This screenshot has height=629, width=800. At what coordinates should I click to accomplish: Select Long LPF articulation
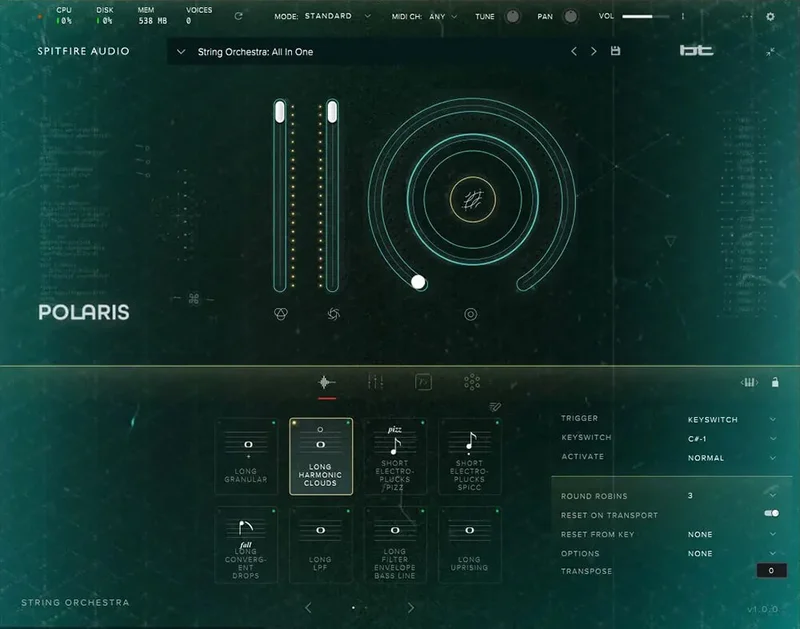pos(321,544)
